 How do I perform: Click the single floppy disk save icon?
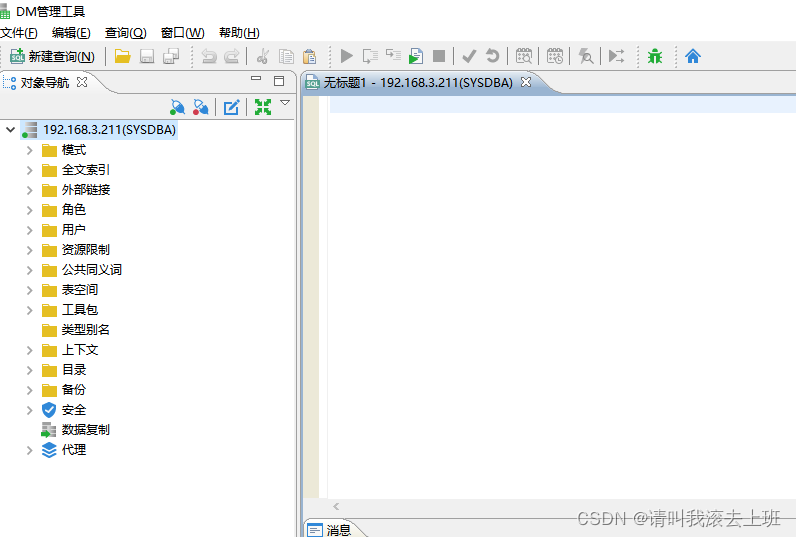pyautogui.click(x=147, y=56)
